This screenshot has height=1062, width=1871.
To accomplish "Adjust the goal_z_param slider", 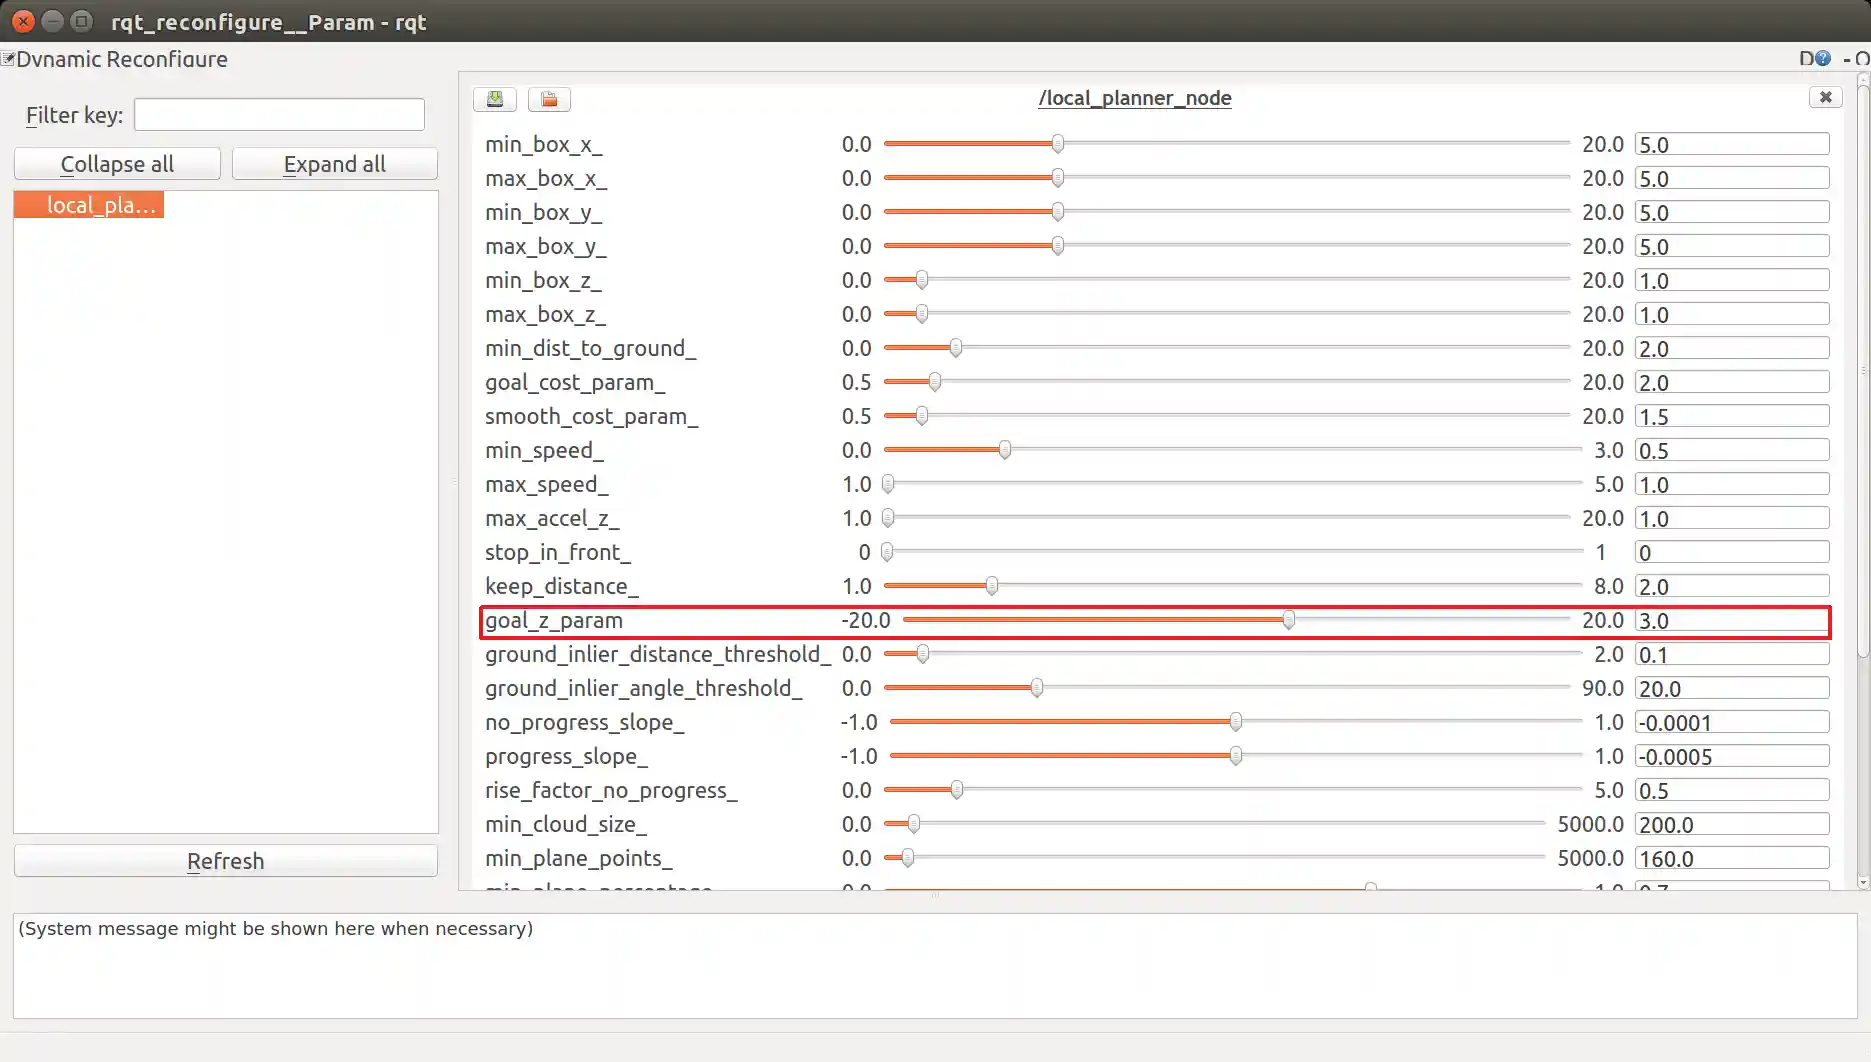I will point(1288,620).
